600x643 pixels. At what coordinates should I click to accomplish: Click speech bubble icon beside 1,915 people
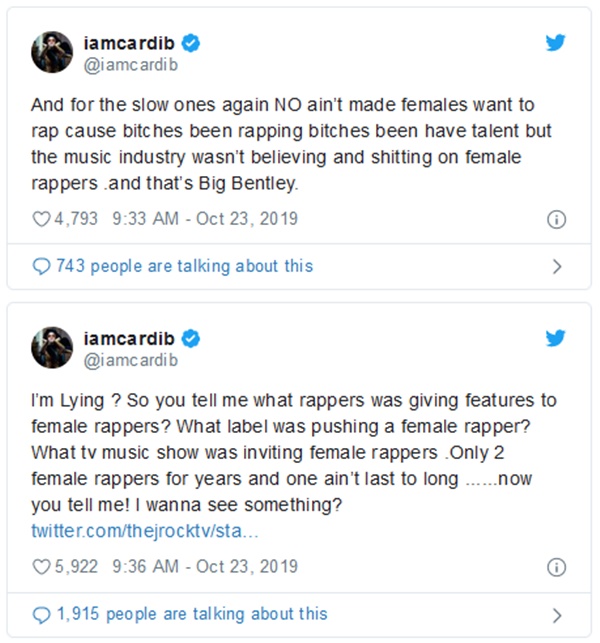click(x=41, y=614)
